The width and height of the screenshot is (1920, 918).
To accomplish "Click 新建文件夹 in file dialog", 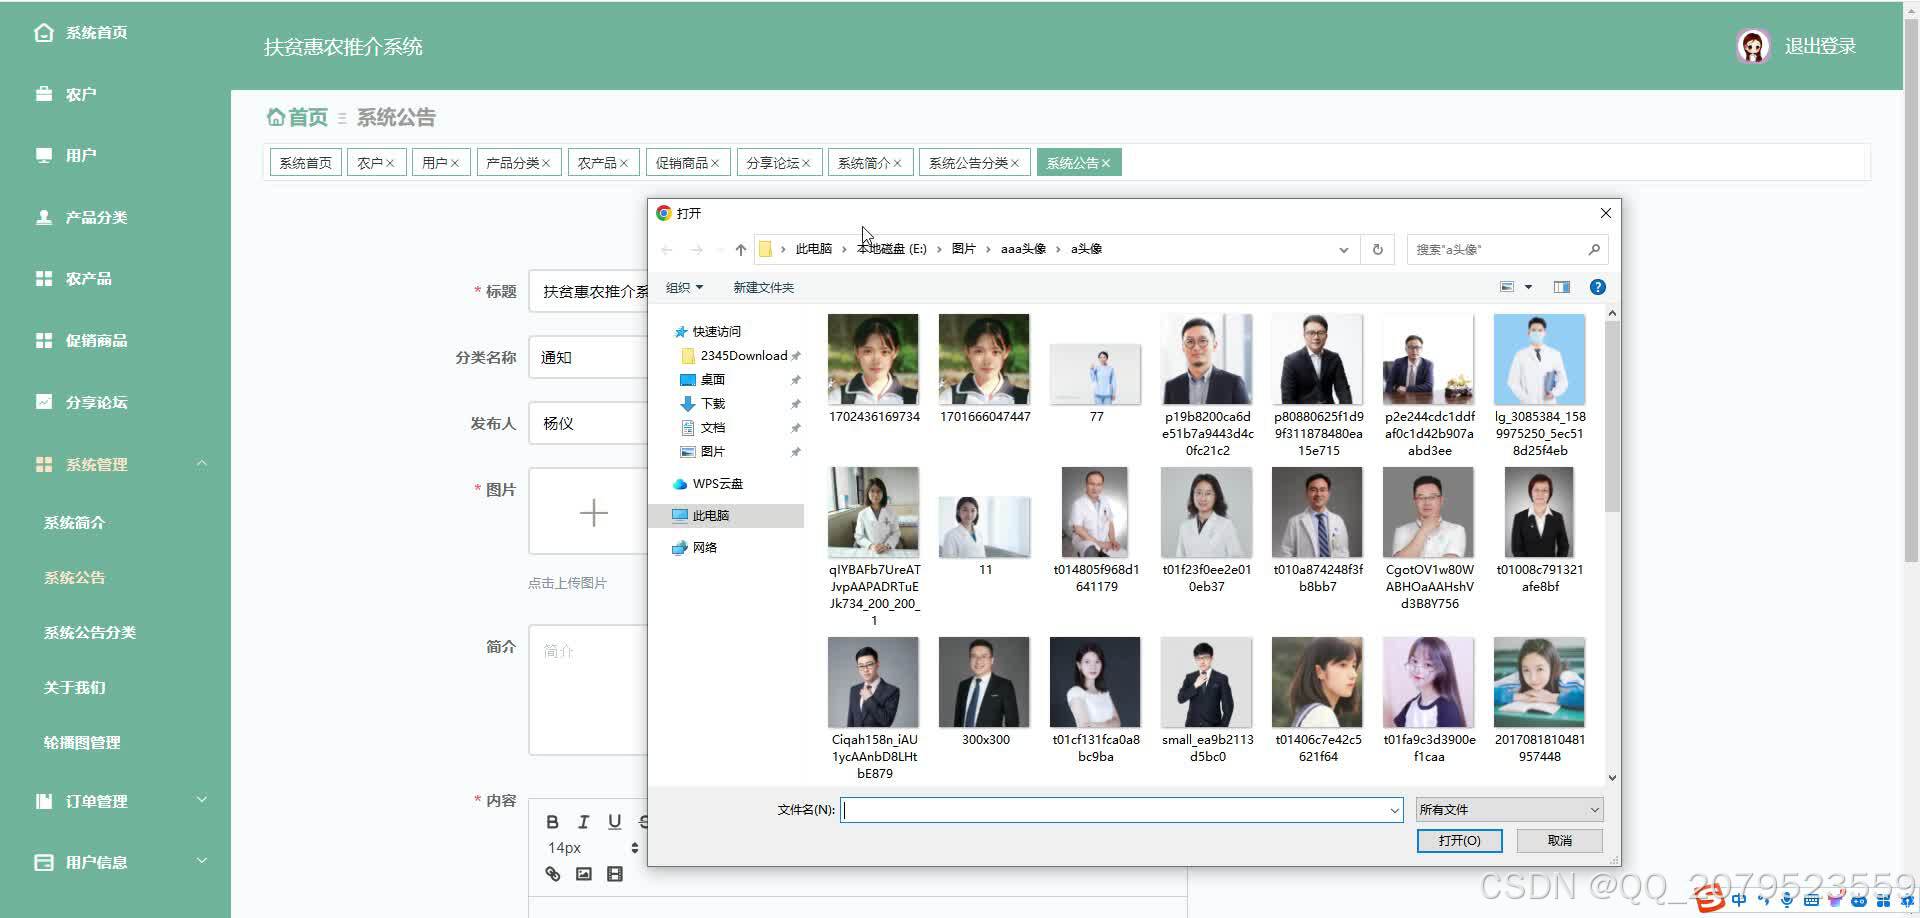I will tap(763, 287).
